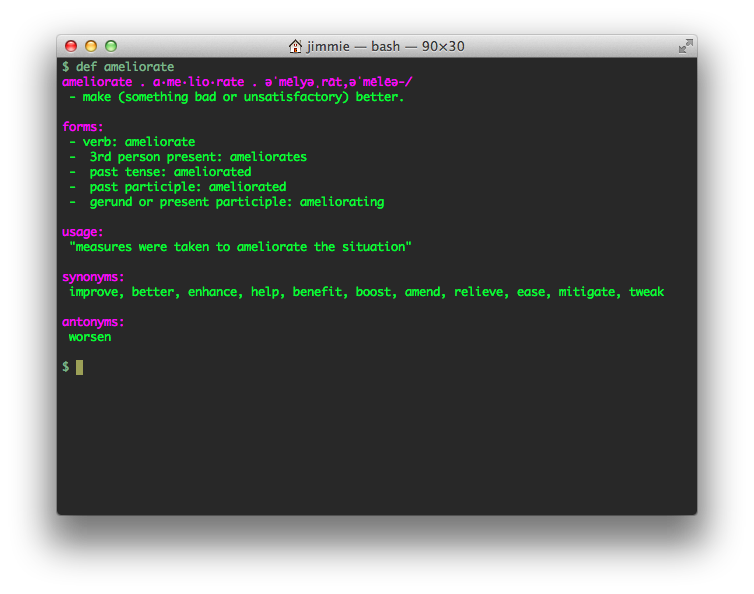Click the window title 'jimmie — bash — 90×30'
754x594 pixels.
point(386,46)
